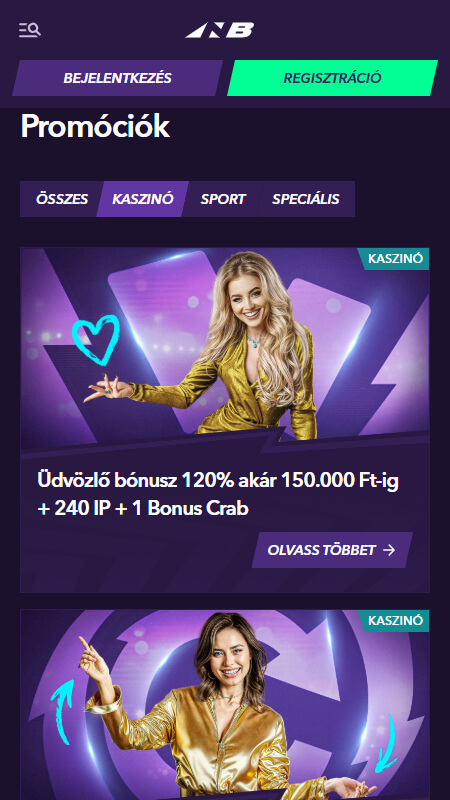This screenshot has width=450, height=800.
Task: Click the Bejelentkezés login button
Action: point(117,78)
